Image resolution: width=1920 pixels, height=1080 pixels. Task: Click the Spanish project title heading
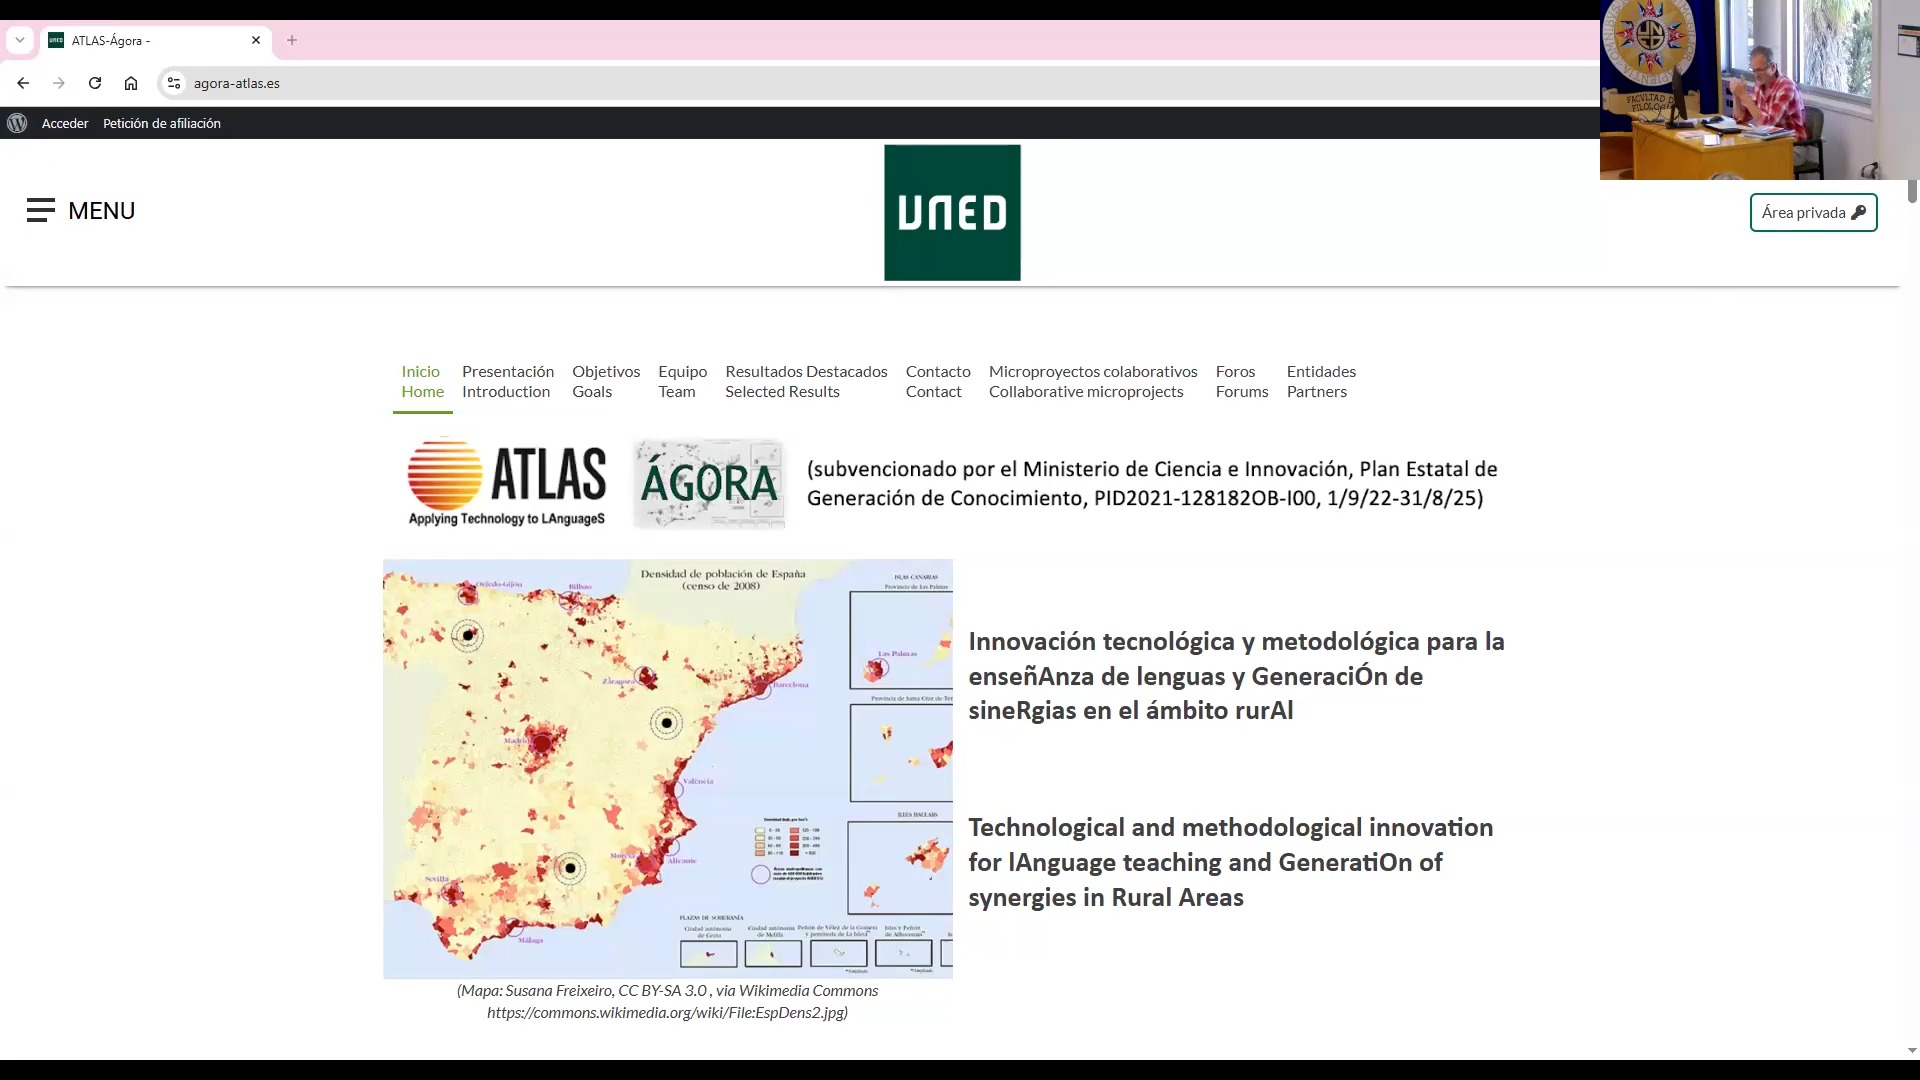point(1236,676)
